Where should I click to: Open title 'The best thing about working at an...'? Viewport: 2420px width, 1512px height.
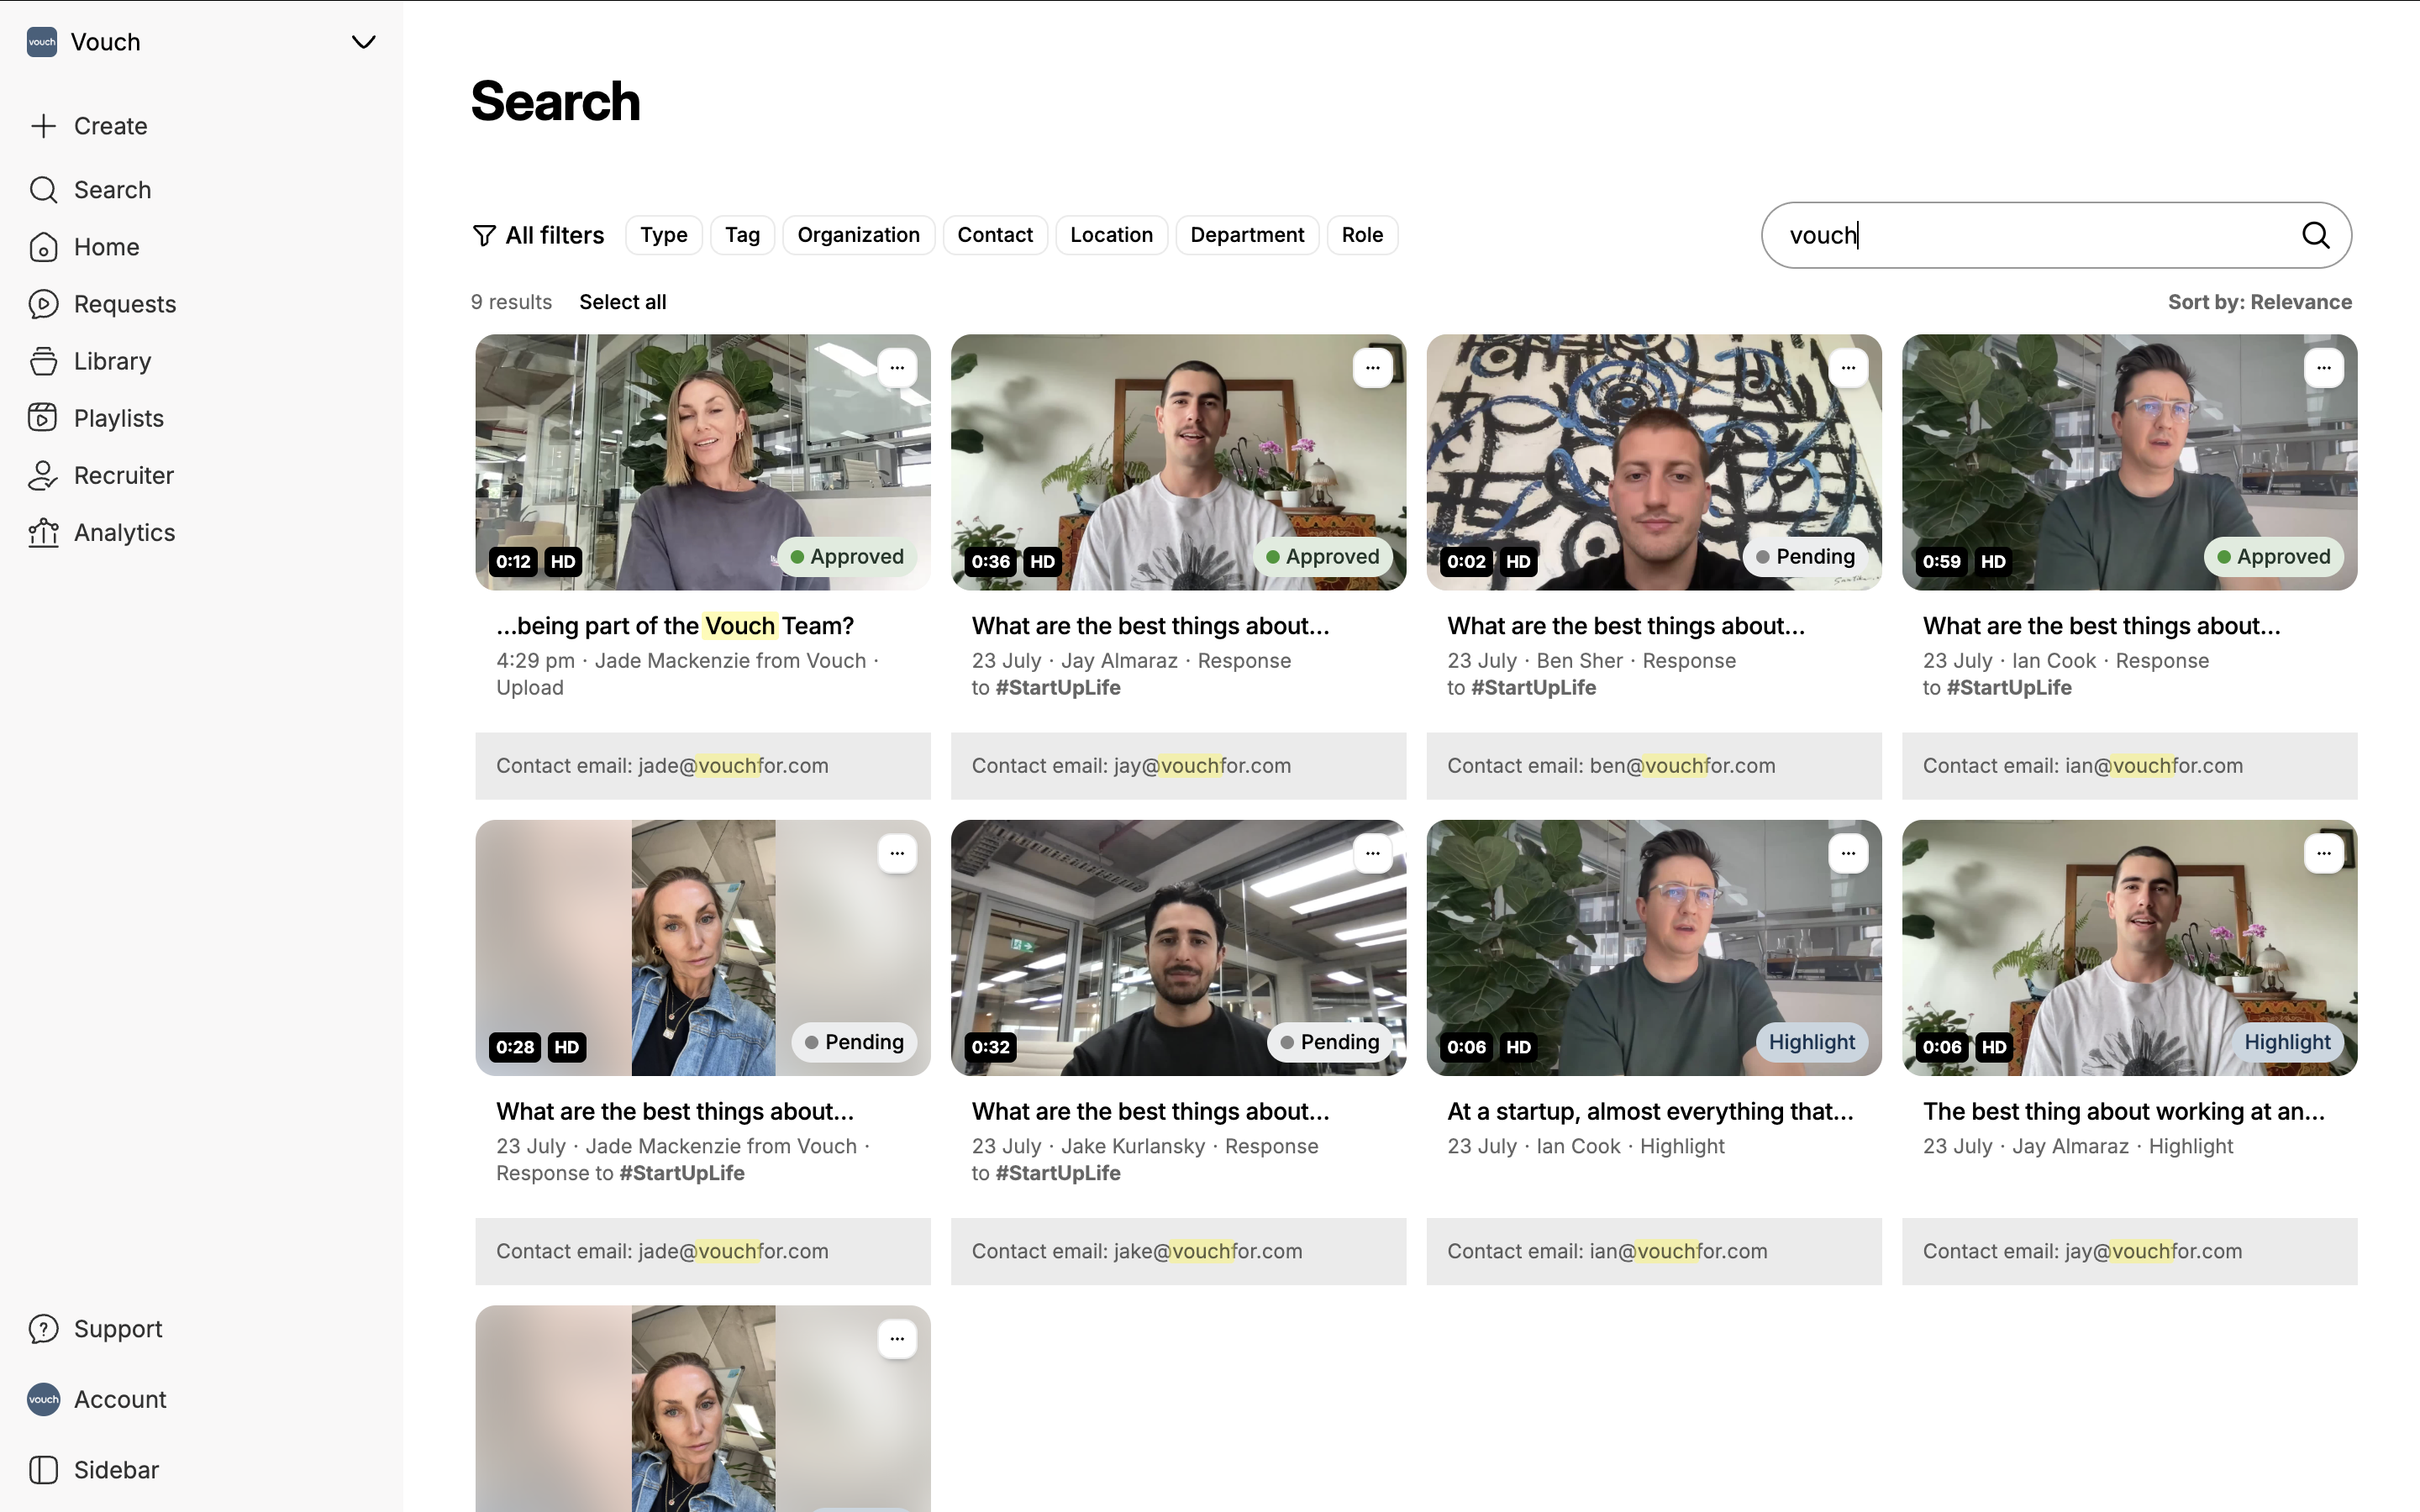pos(2123,1111)
